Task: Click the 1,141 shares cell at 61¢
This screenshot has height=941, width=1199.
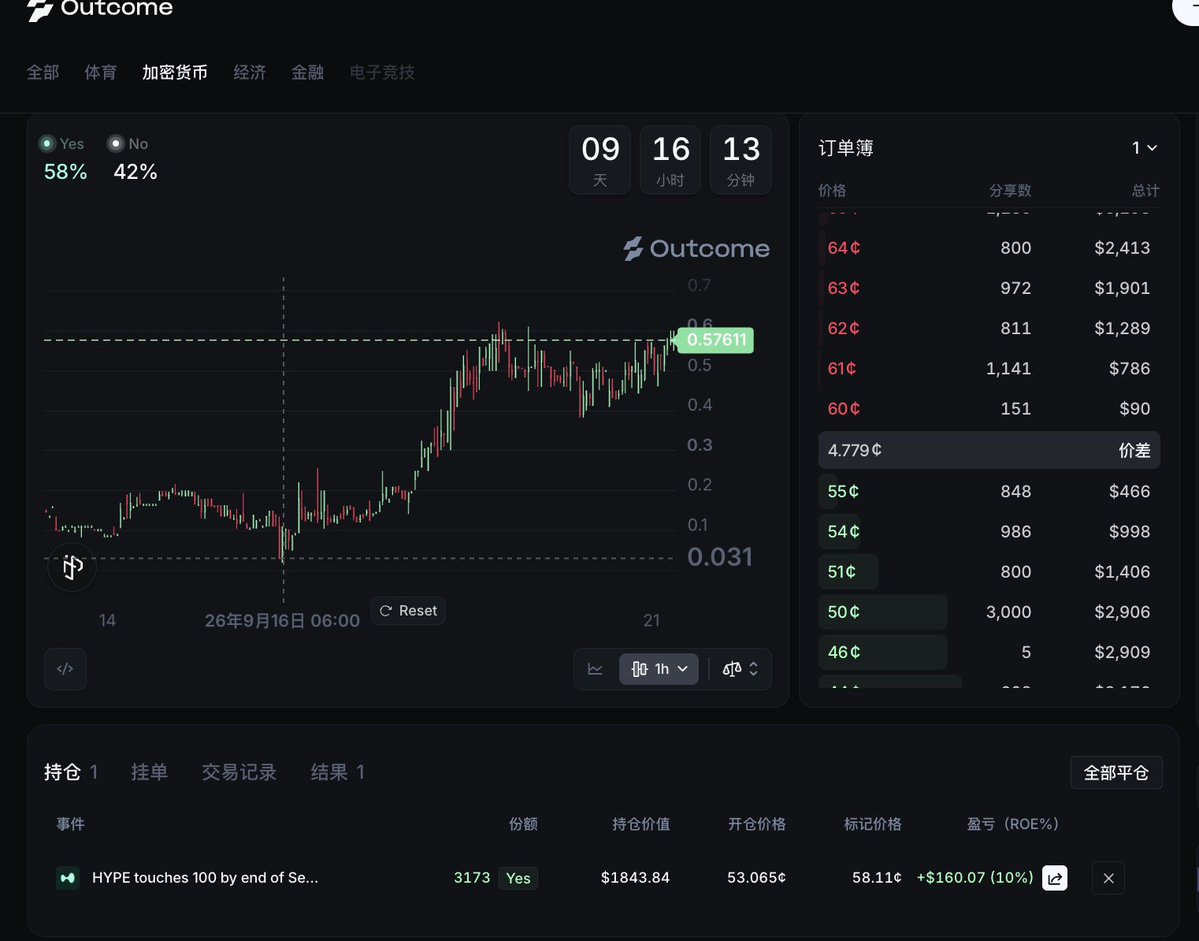Action: point(1009,368)
